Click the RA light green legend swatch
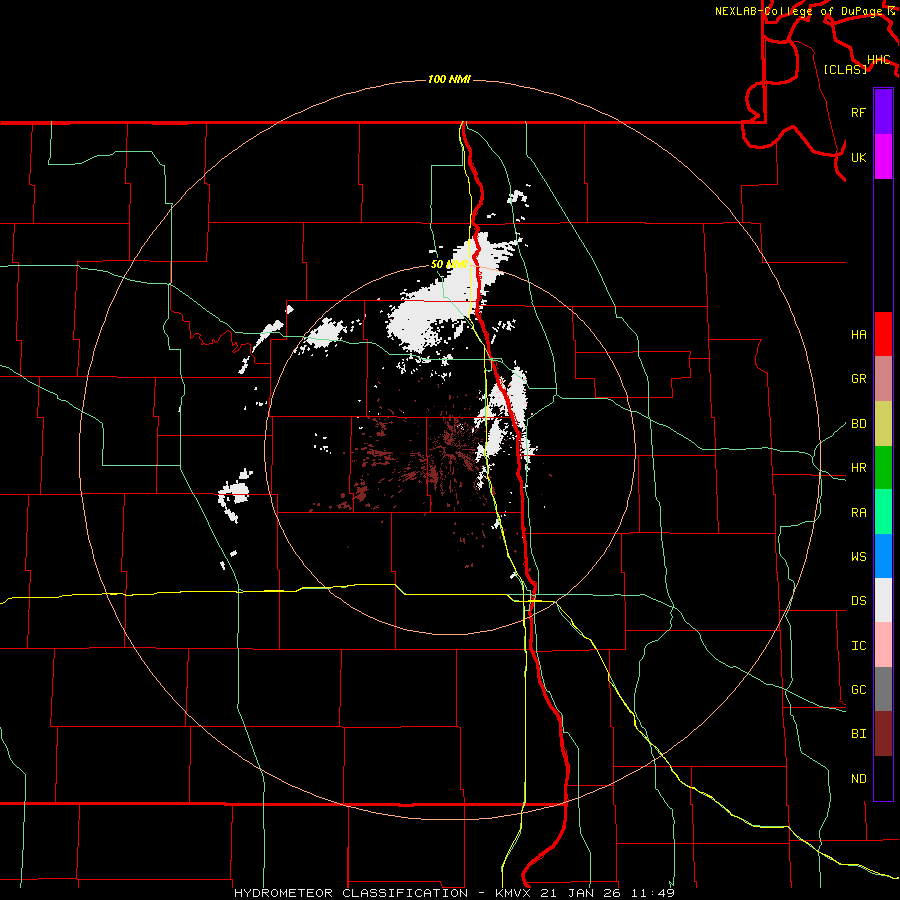The height and width of the screenshot is (900, 900). (x=883, y=512)
